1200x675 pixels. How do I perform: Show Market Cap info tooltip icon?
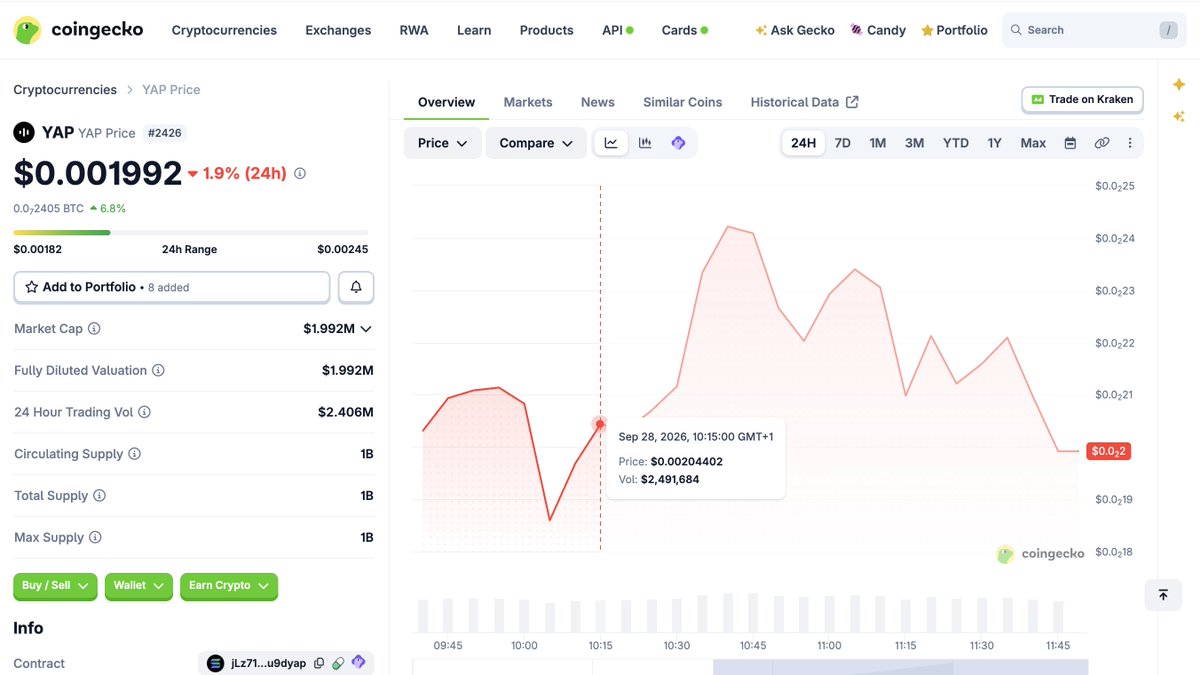(94, 329)
